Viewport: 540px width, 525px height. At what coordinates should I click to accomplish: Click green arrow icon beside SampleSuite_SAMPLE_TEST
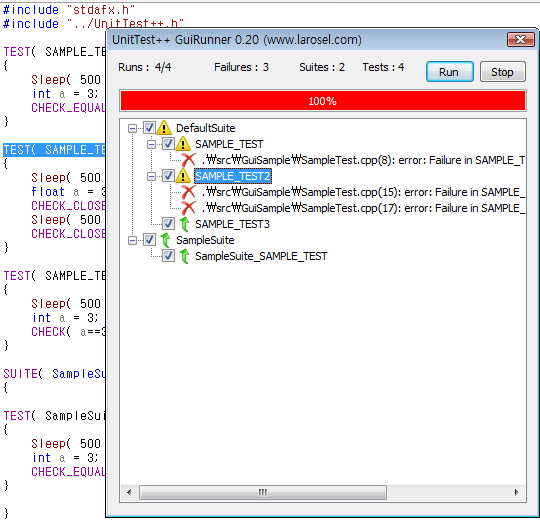click(184, 256)
